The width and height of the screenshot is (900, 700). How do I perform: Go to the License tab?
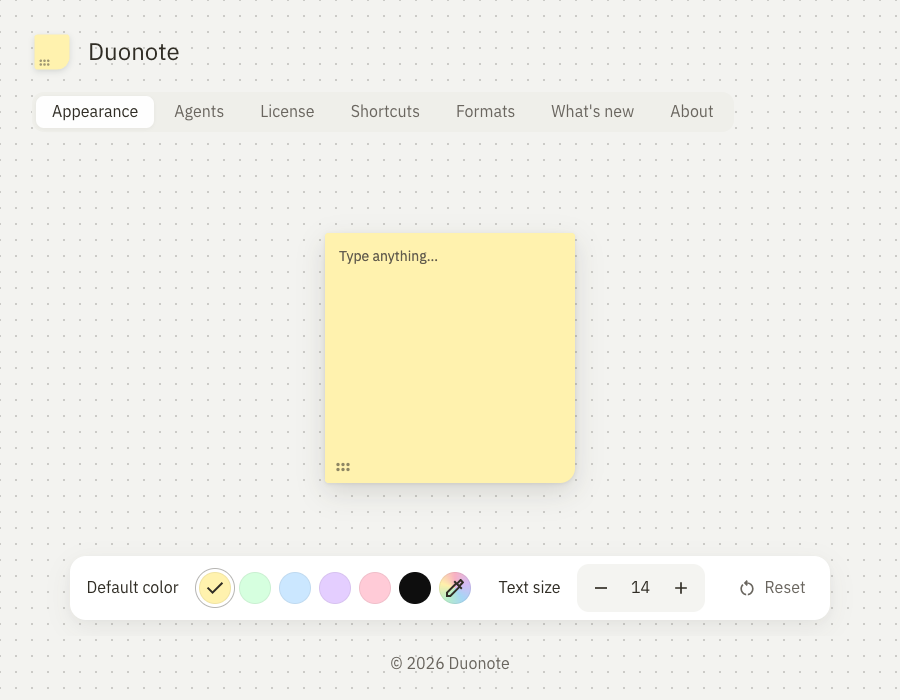[x=287, y=111]
